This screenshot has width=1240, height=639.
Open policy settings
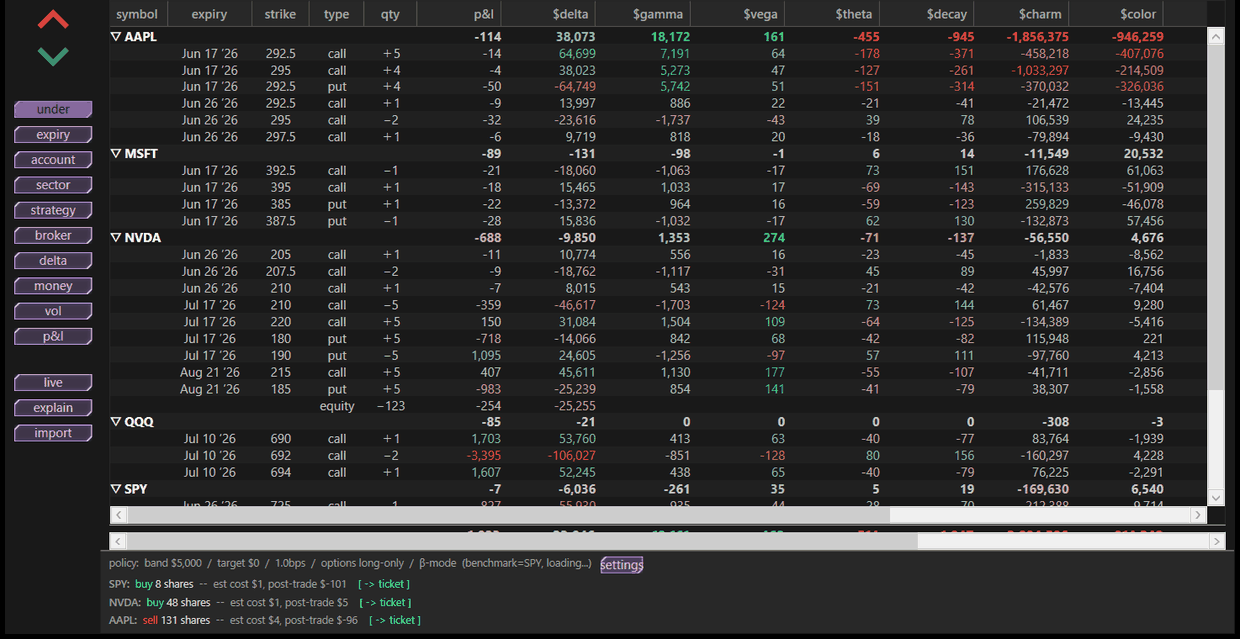[622, 565]
